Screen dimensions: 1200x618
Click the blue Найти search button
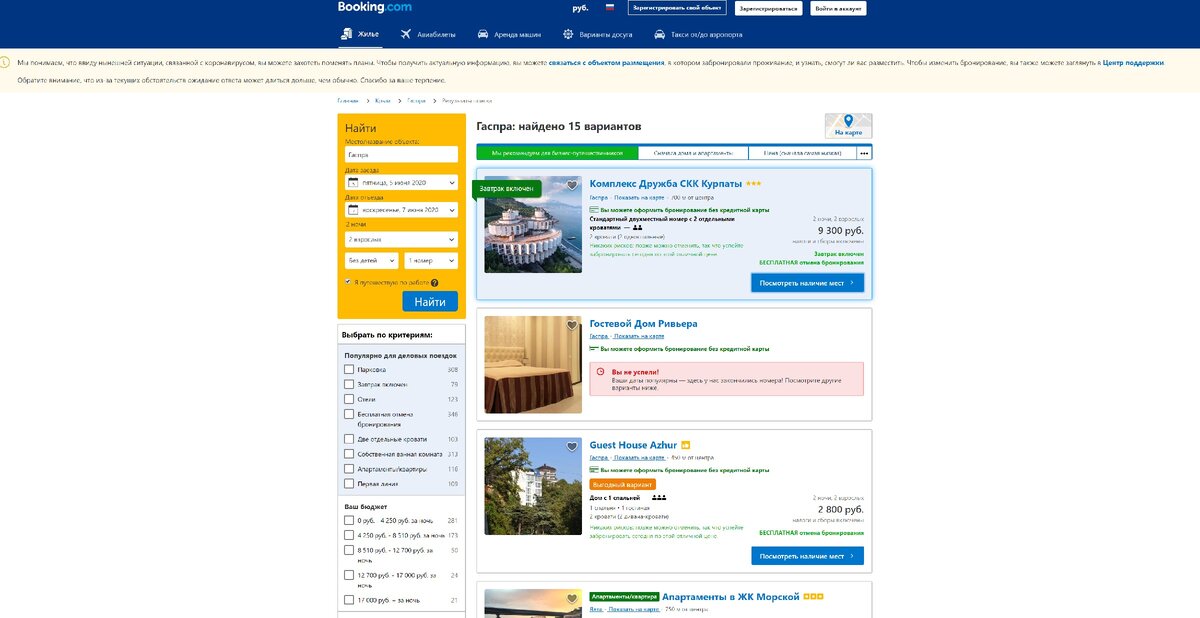pyautogui.click(x=430, y=301)
